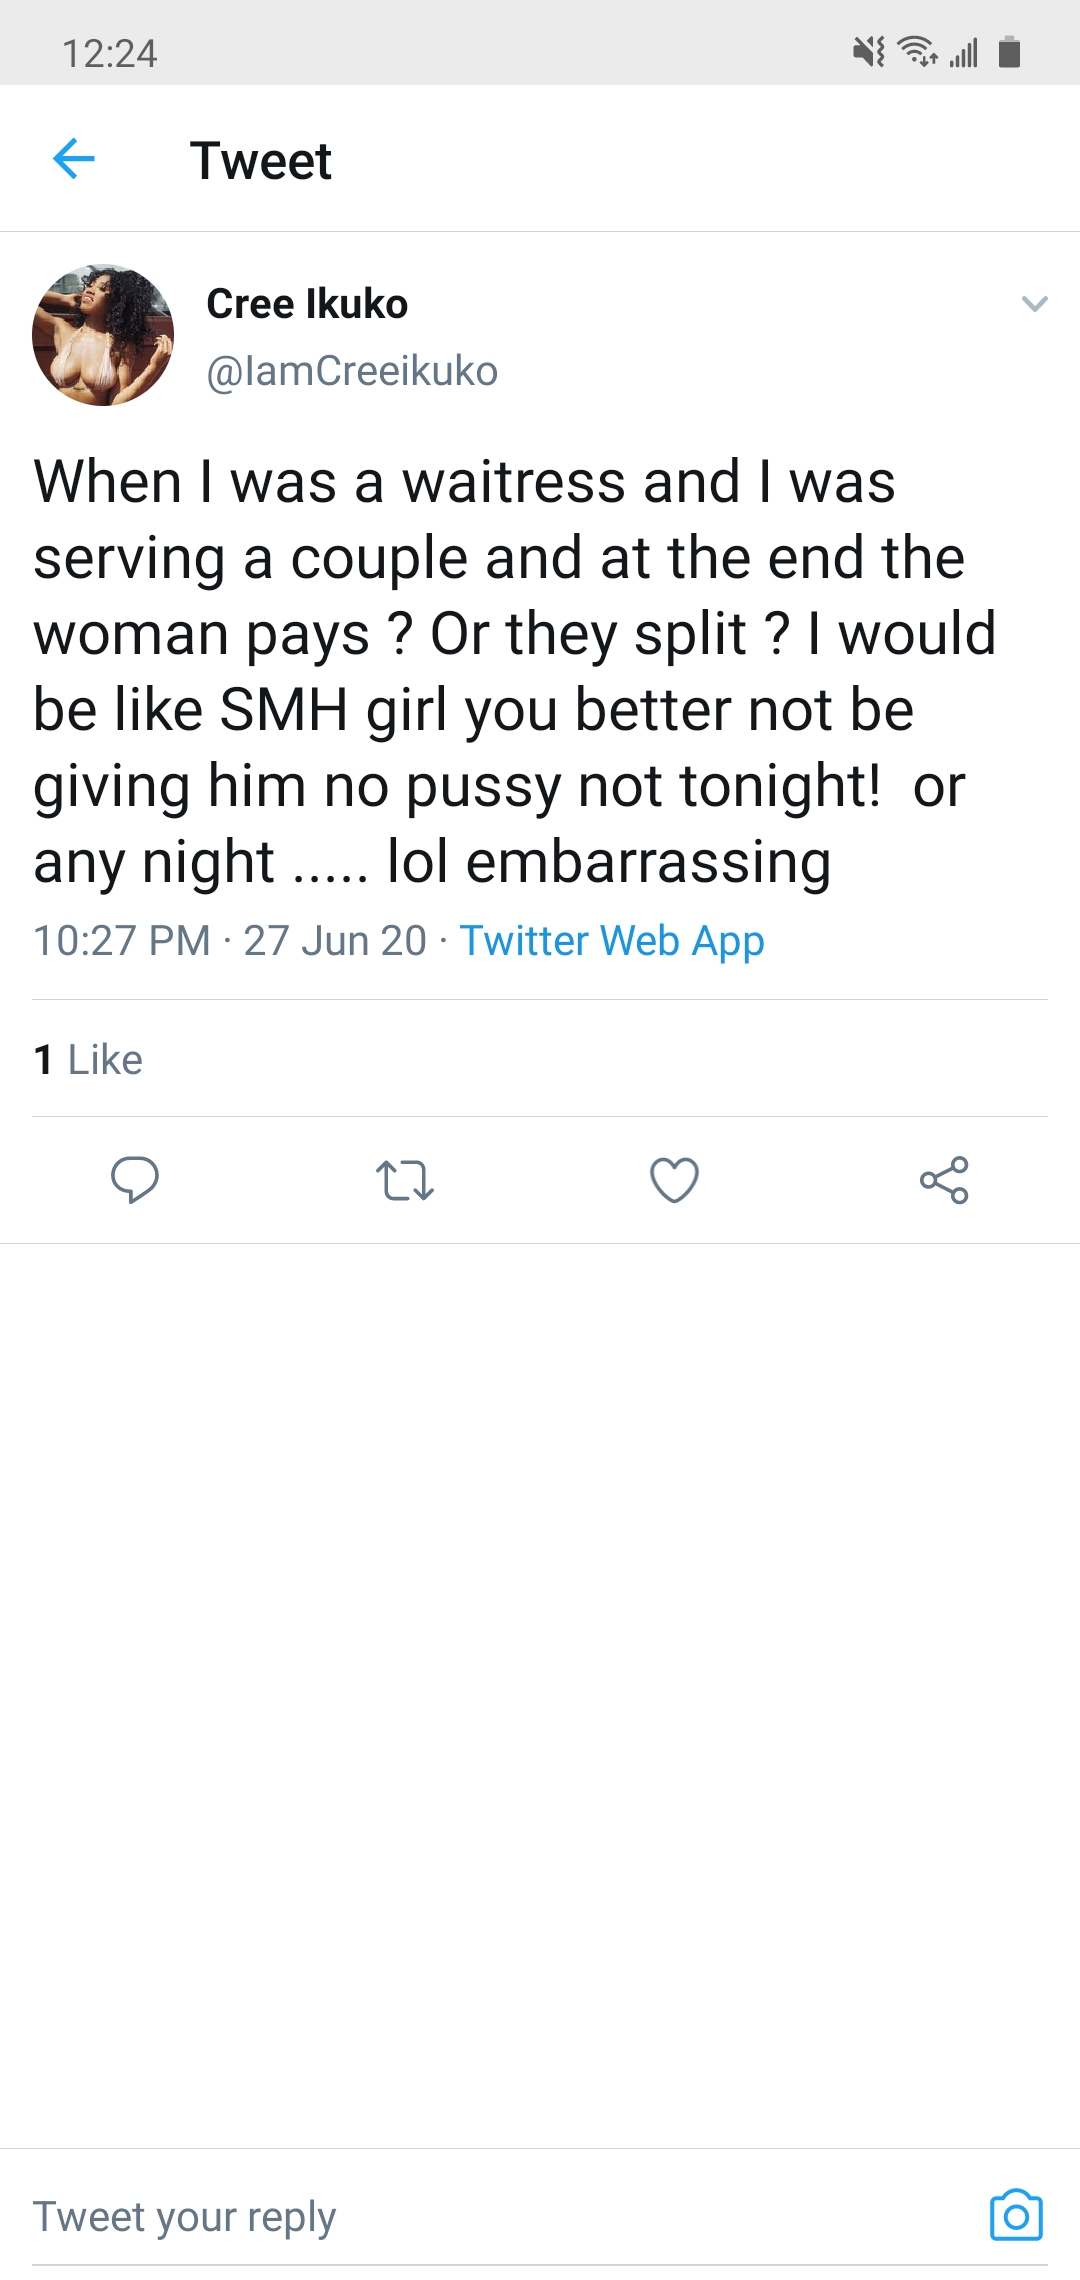View the 1 Like list

[x=88, y=1060]
